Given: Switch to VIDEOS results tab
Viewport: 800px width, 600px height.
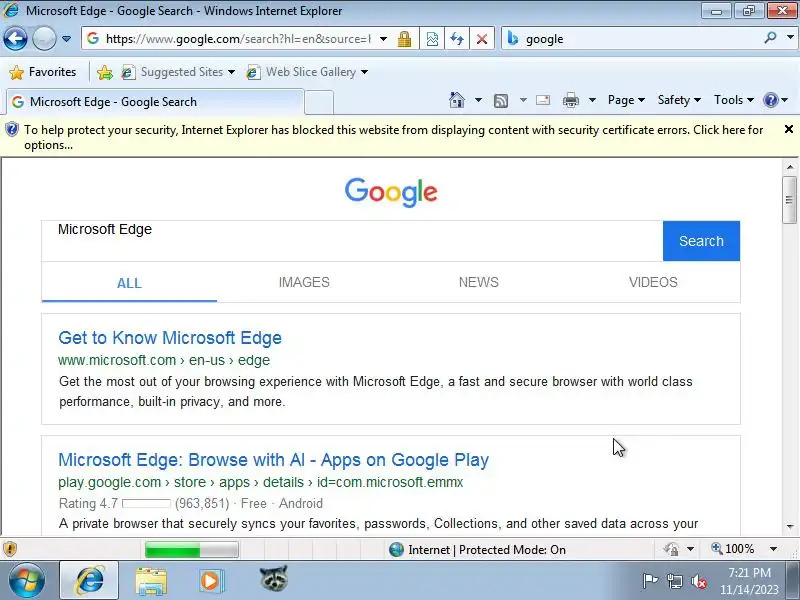Looking at the screenshot, I should click(653, 282).
